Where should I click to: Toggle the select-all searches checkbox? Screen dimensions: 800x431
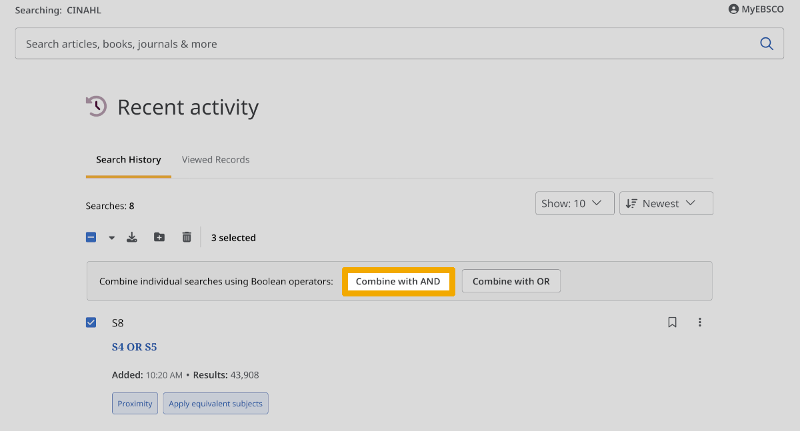(91, 237)
